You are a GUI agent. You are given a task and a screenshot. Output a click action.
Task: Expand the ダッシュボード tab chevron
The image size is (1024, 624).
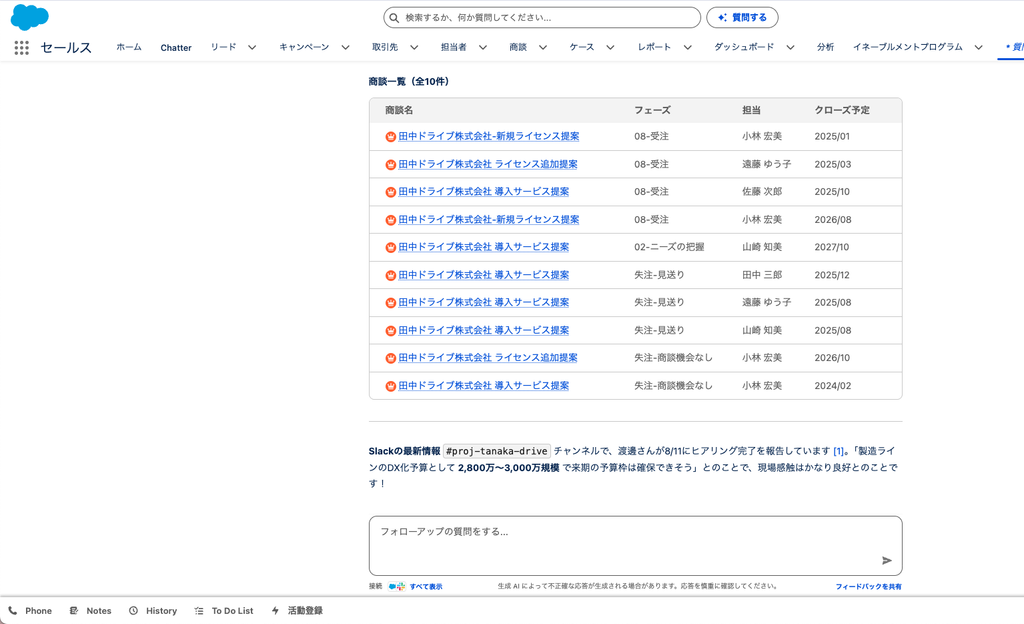tap(790, 48)
